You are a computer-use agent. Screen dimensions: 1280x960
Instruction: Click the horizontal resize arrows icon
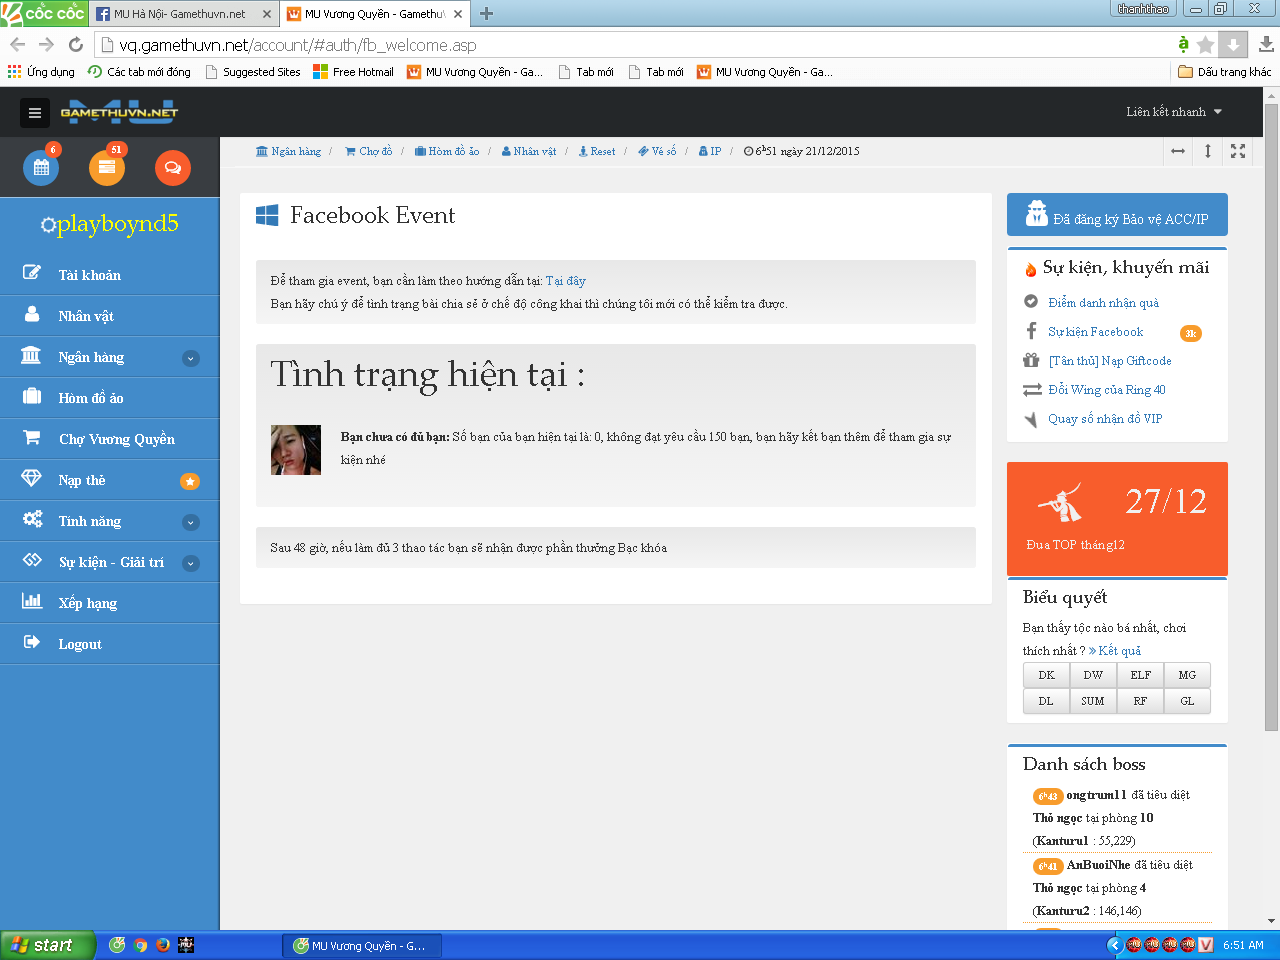point(1178,151)
